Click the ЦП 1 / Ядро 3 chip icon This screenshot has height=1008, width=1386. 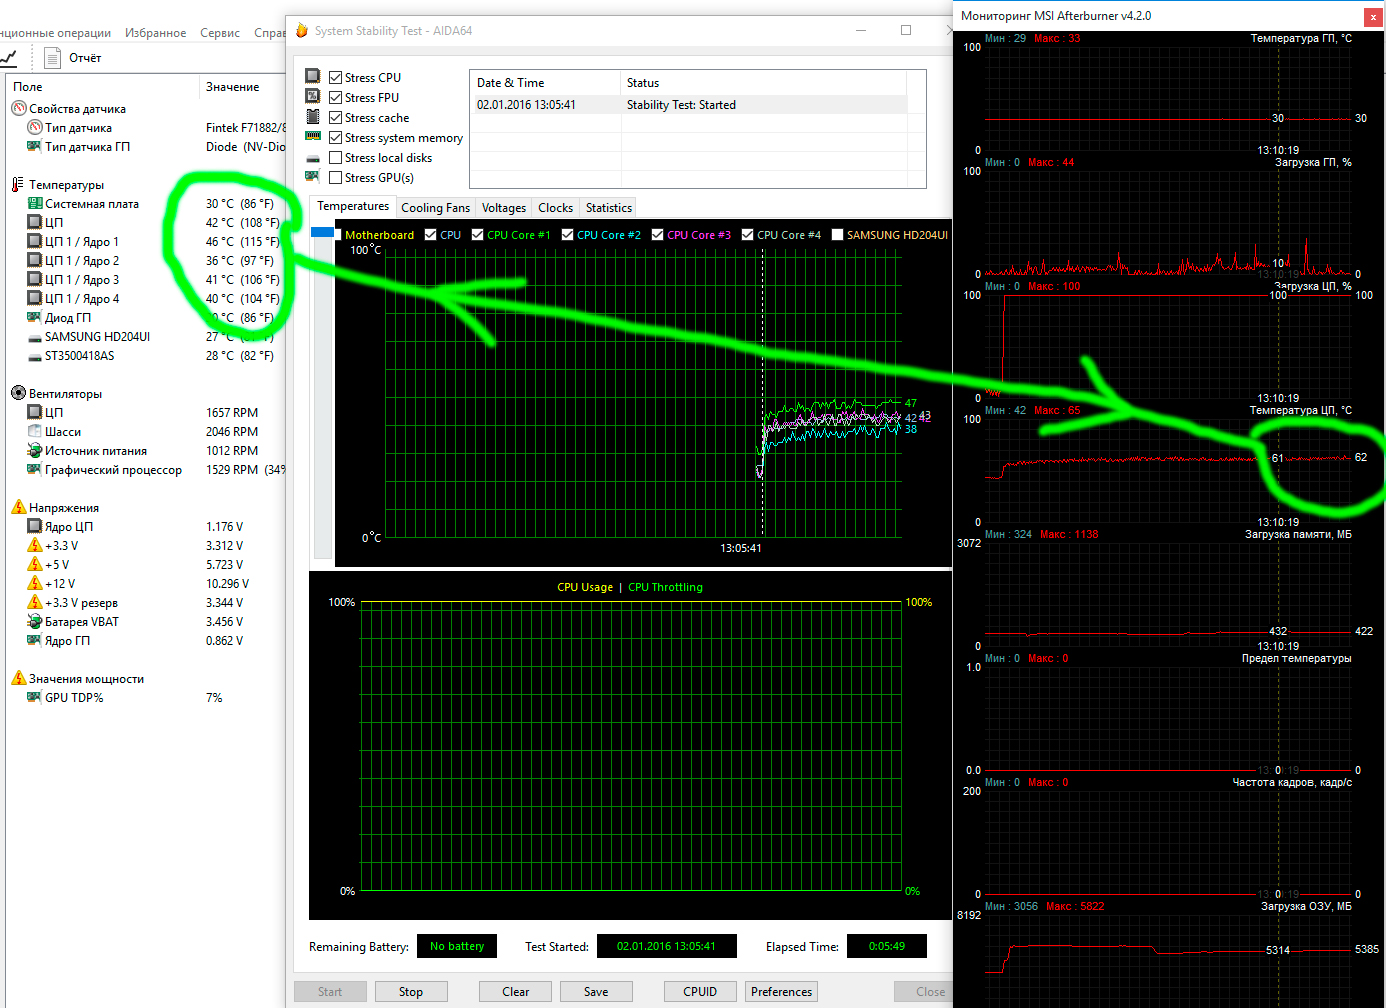coord(34,280)
